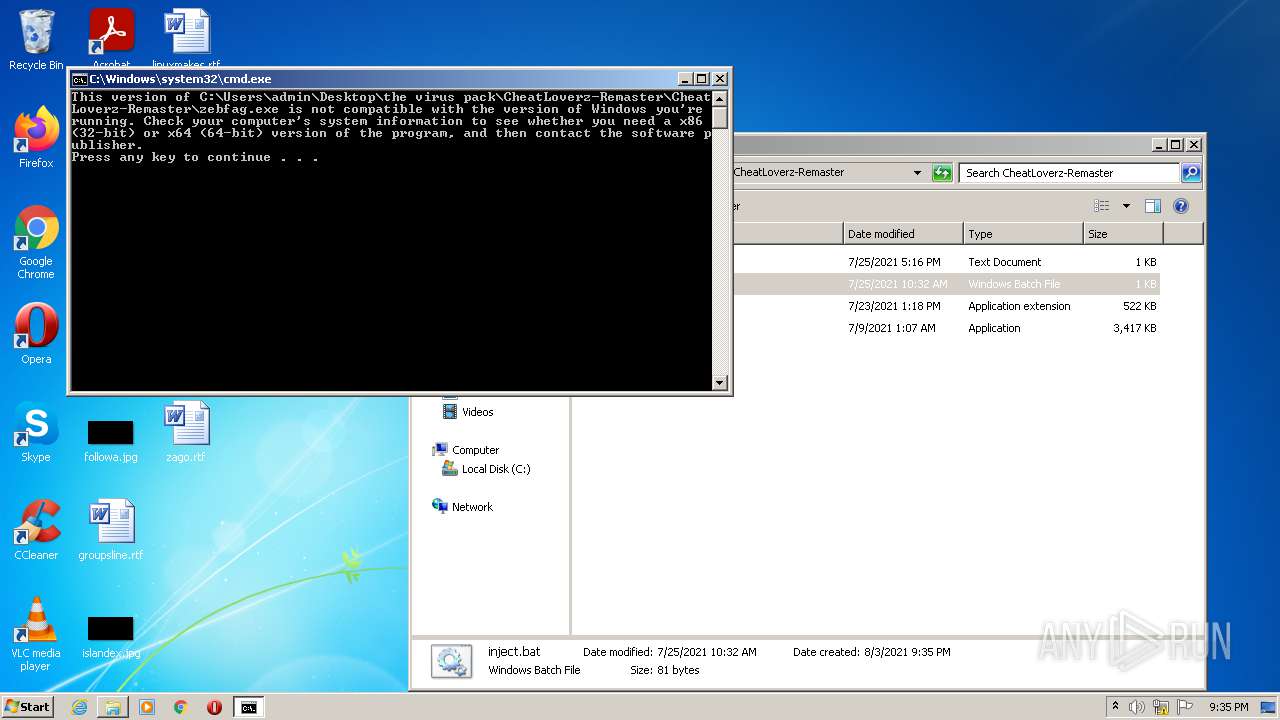Screen dimensions: 1280x720
Task: Open Acrobat Reader desktop shortcut
Action: [x=111, y=38]
